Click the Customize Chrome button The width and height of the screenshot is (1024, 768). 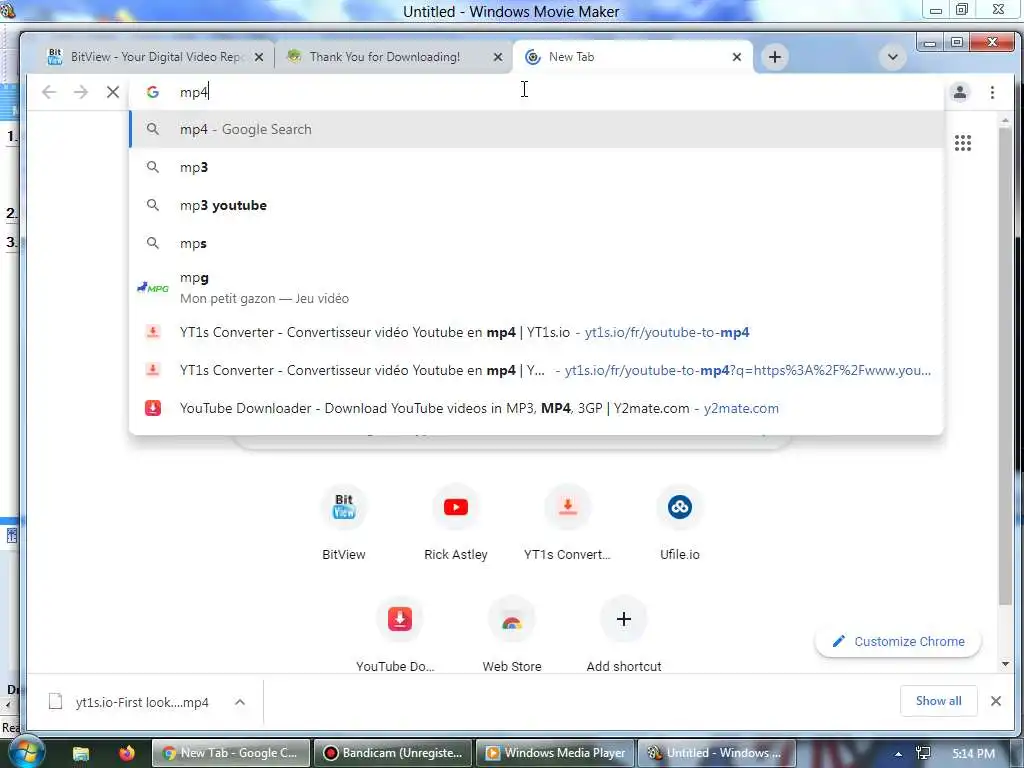click(898, 641)
